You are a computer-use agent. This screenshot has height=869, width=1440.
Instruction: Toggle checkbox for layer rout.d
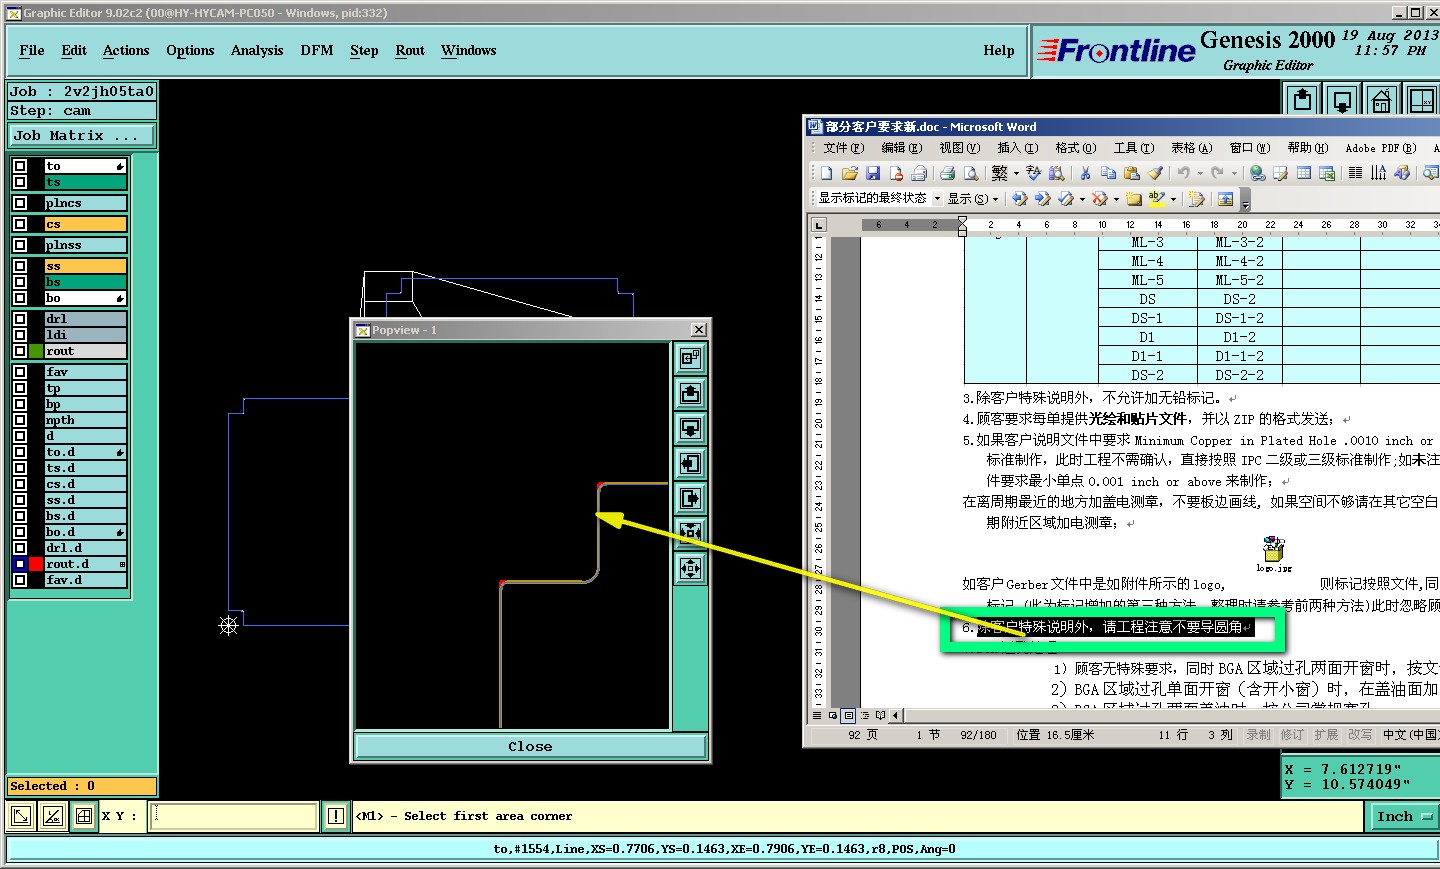[20, 564]
